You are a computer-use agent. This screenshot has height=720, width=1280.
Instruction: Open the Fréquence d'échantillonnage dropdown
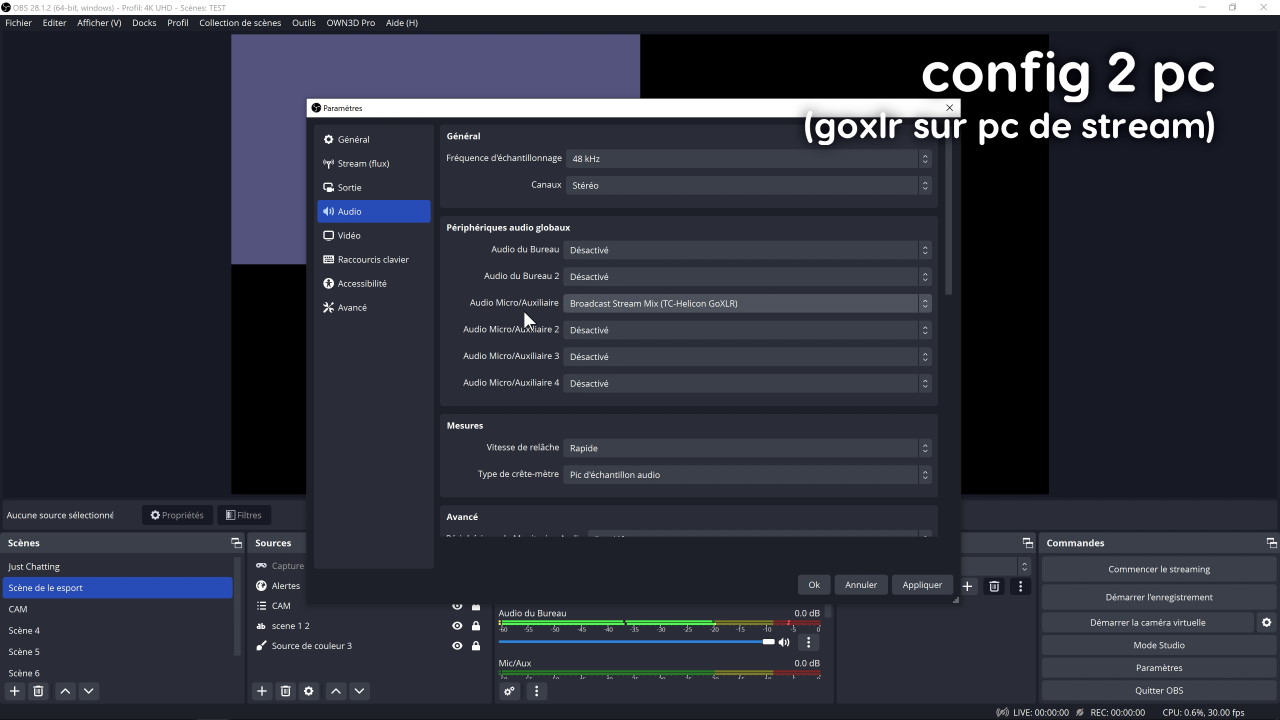(746, 158)
